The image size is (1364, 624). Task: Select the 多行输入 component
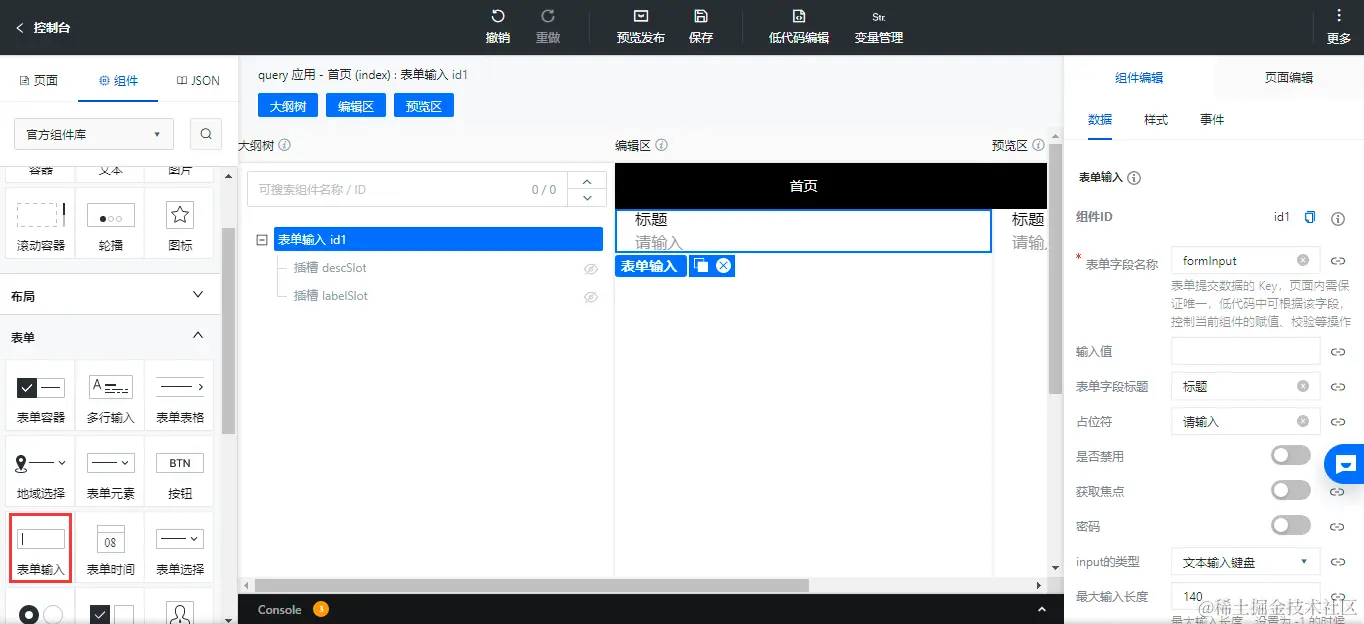tap(111, 396)
